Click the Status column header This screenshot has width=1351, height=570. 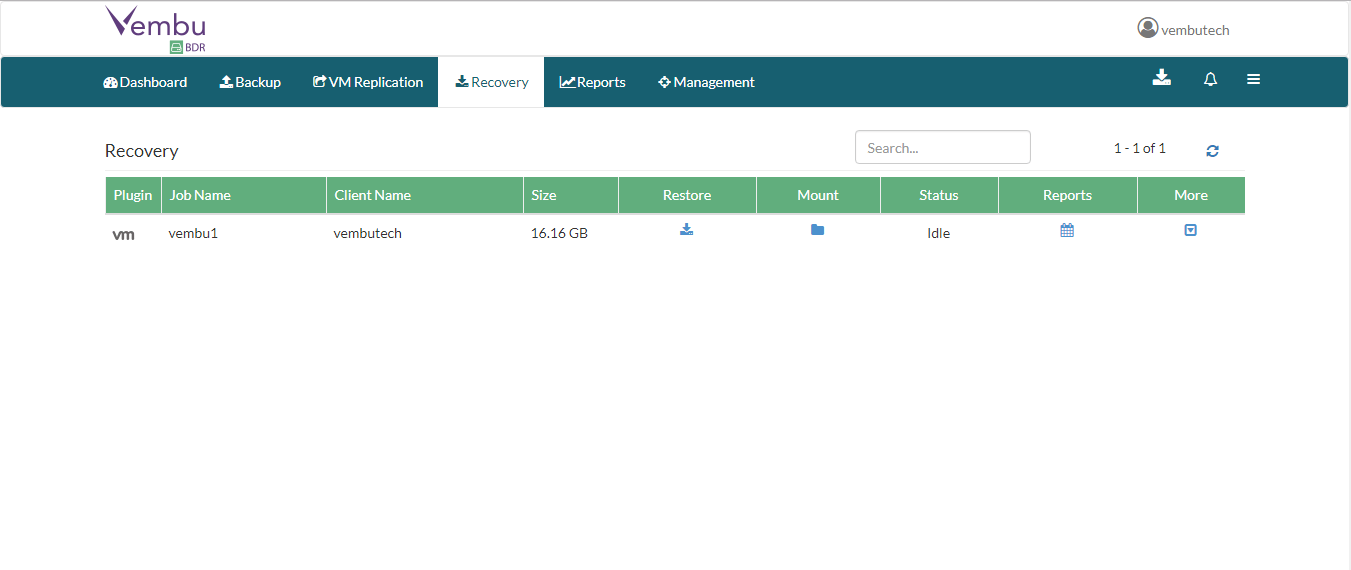click(938, 195)
